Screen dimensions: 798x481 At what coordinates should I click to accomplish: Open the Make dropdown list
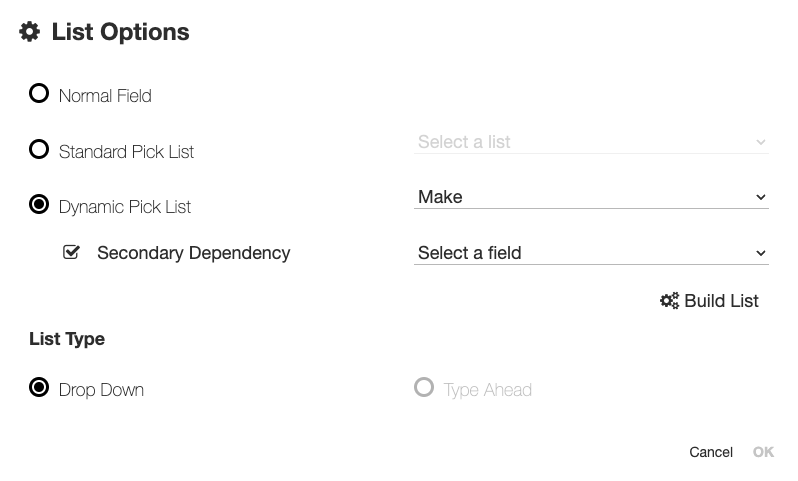590,198
